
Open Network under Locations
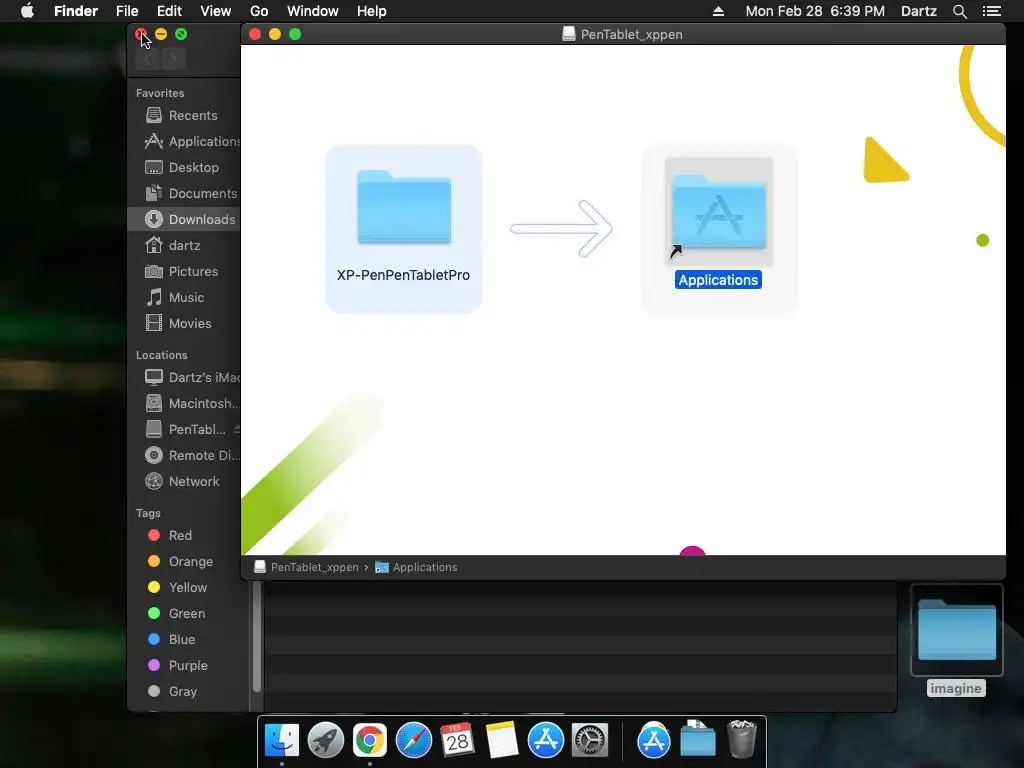pyautogui.click(x=184, y=482)
